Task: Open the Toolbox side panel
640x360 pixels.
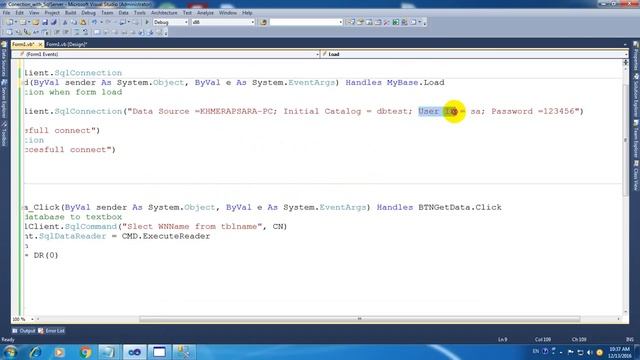Action: [x=4, y=135]
